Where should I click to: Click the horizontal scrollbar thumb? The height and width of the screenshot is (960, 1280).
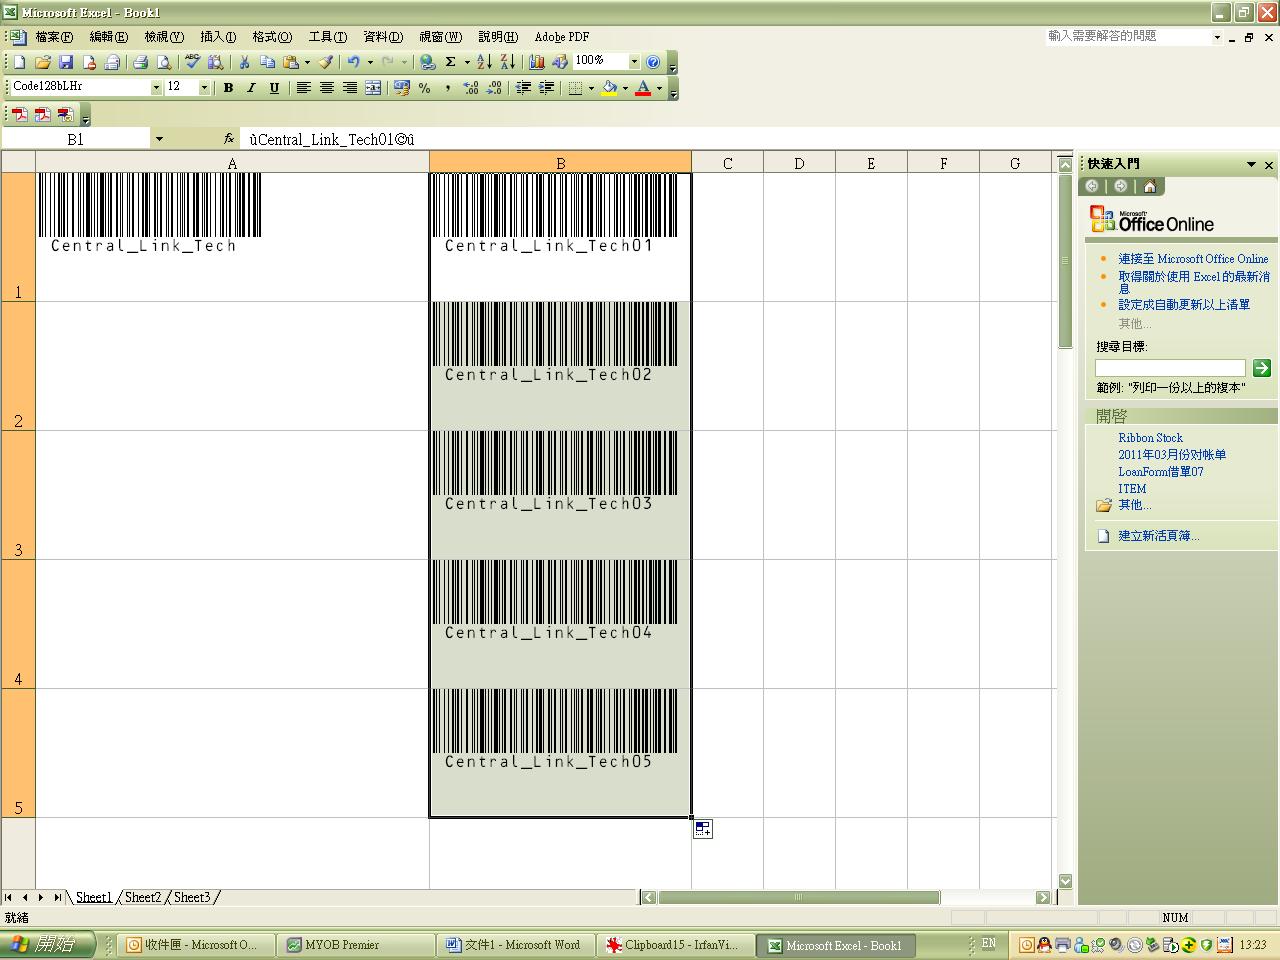[x=798, y=897]
